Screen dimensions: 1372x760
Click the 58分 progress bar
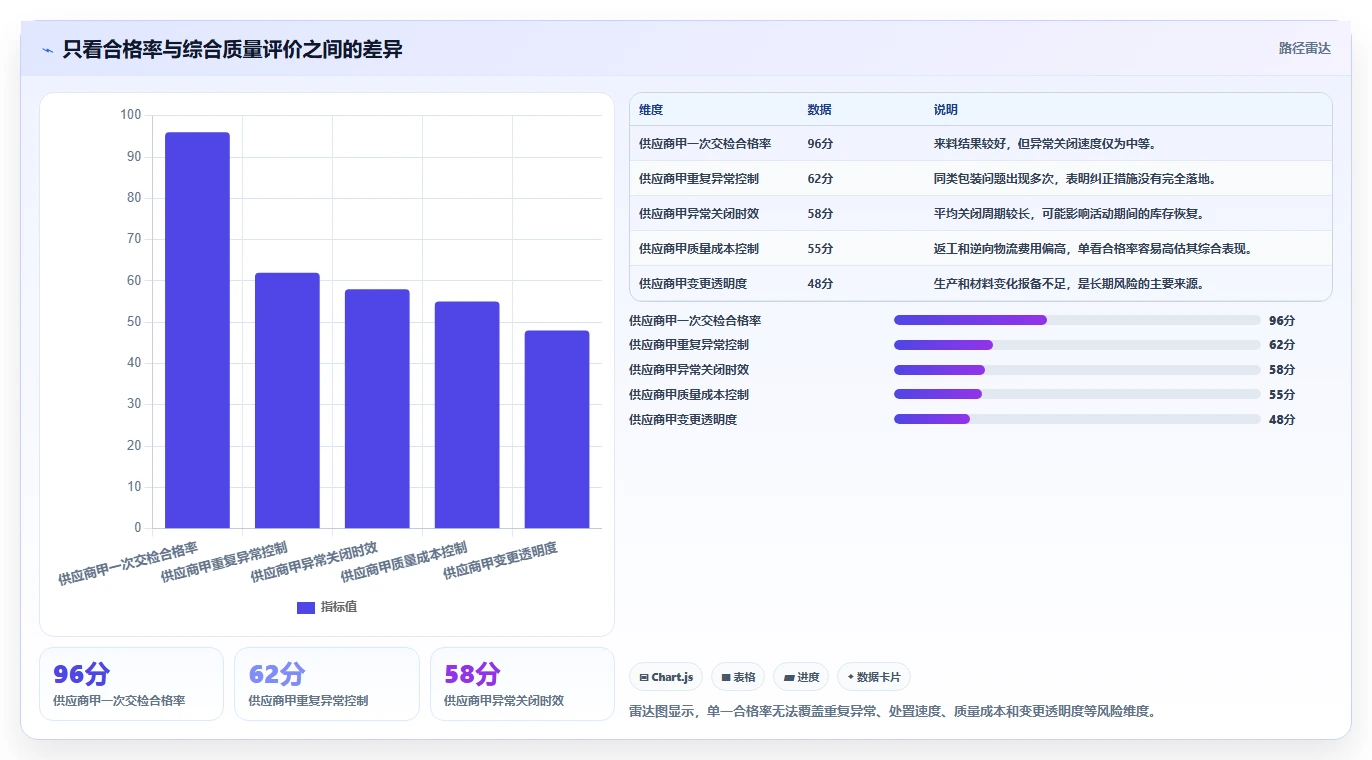point(1077,370)
